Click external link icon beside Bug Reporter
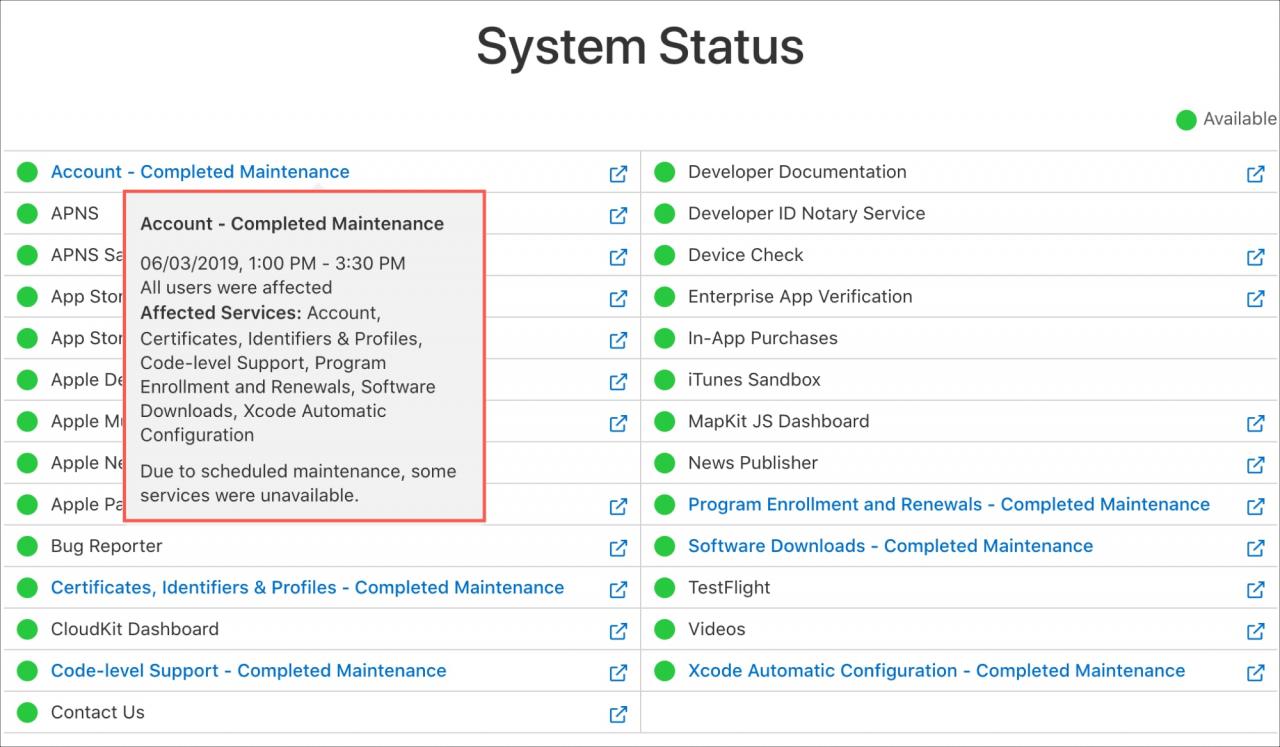The width and height of the screenshot is (1280, 747). tap(618, 548)
